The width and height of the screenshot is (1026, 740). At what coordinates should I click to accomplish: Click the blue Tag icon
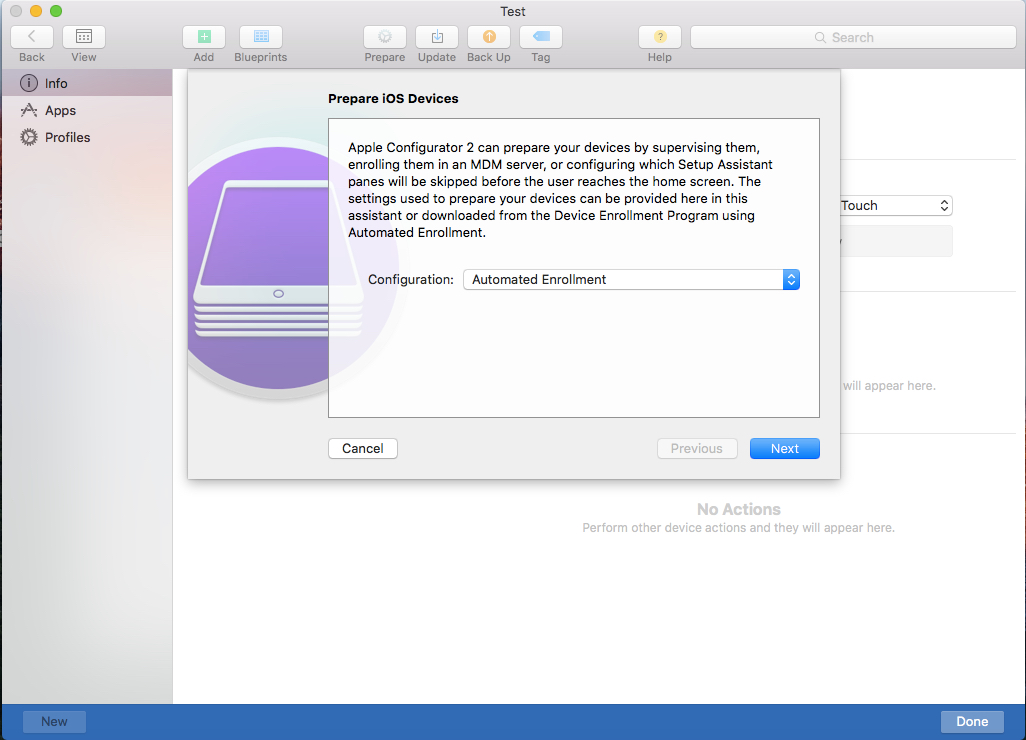(x=541, y=37)
